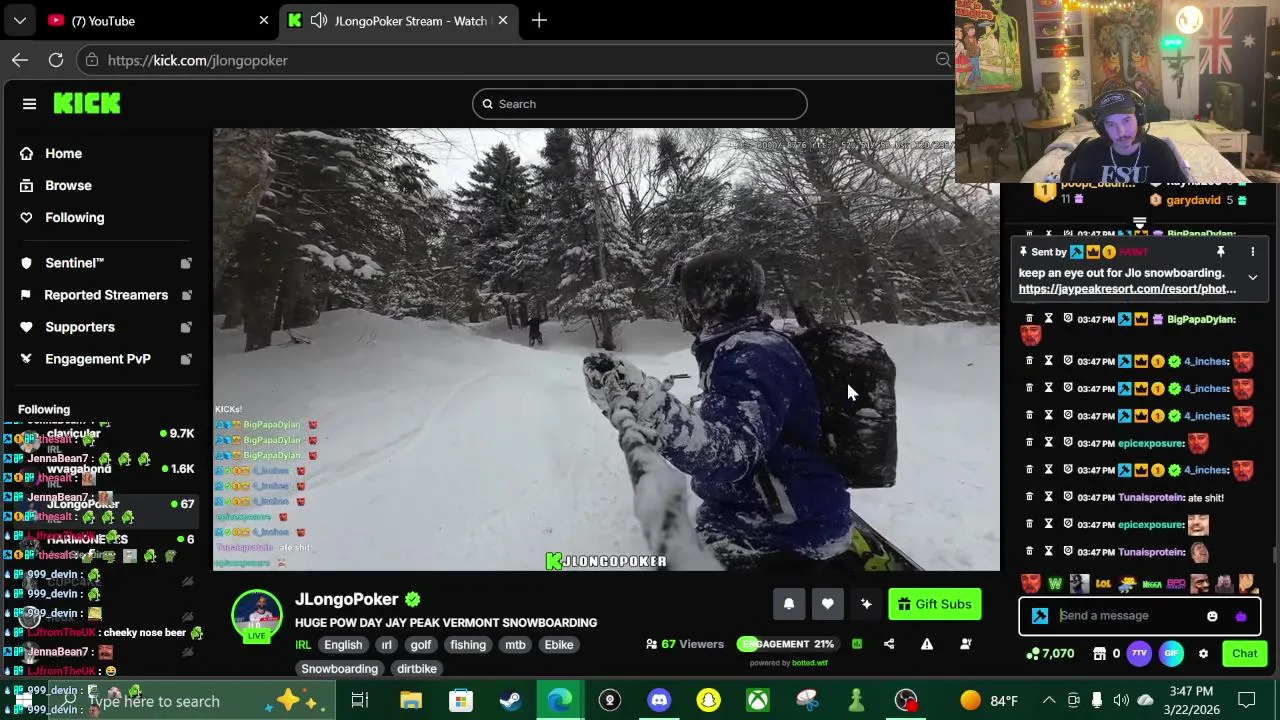Select the dirtbike tag
1280x720 pixels.
pos(417,669)
